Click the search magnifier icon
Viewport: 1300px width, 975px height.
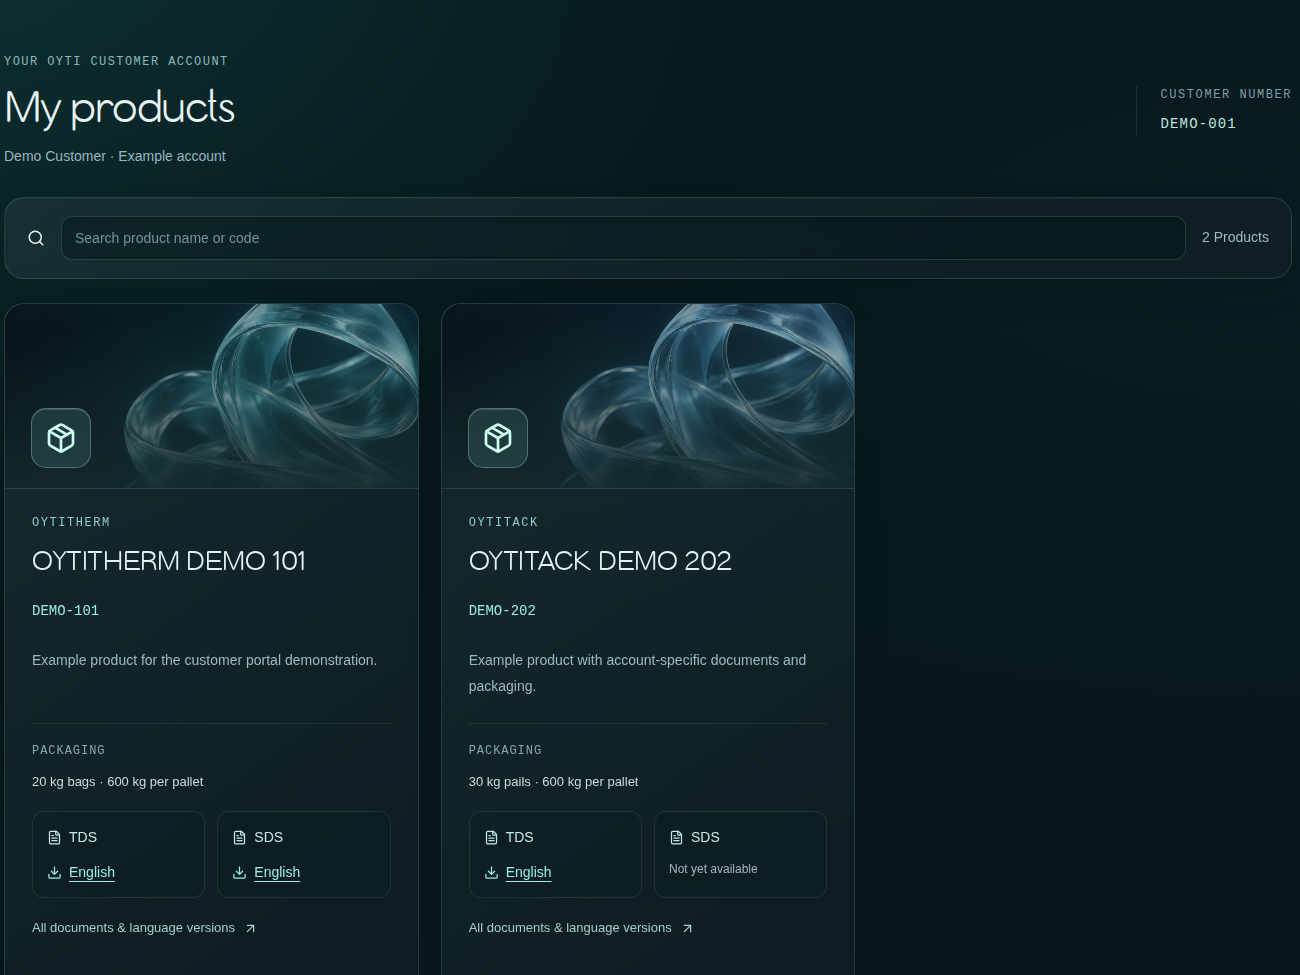tap(36, 238)
